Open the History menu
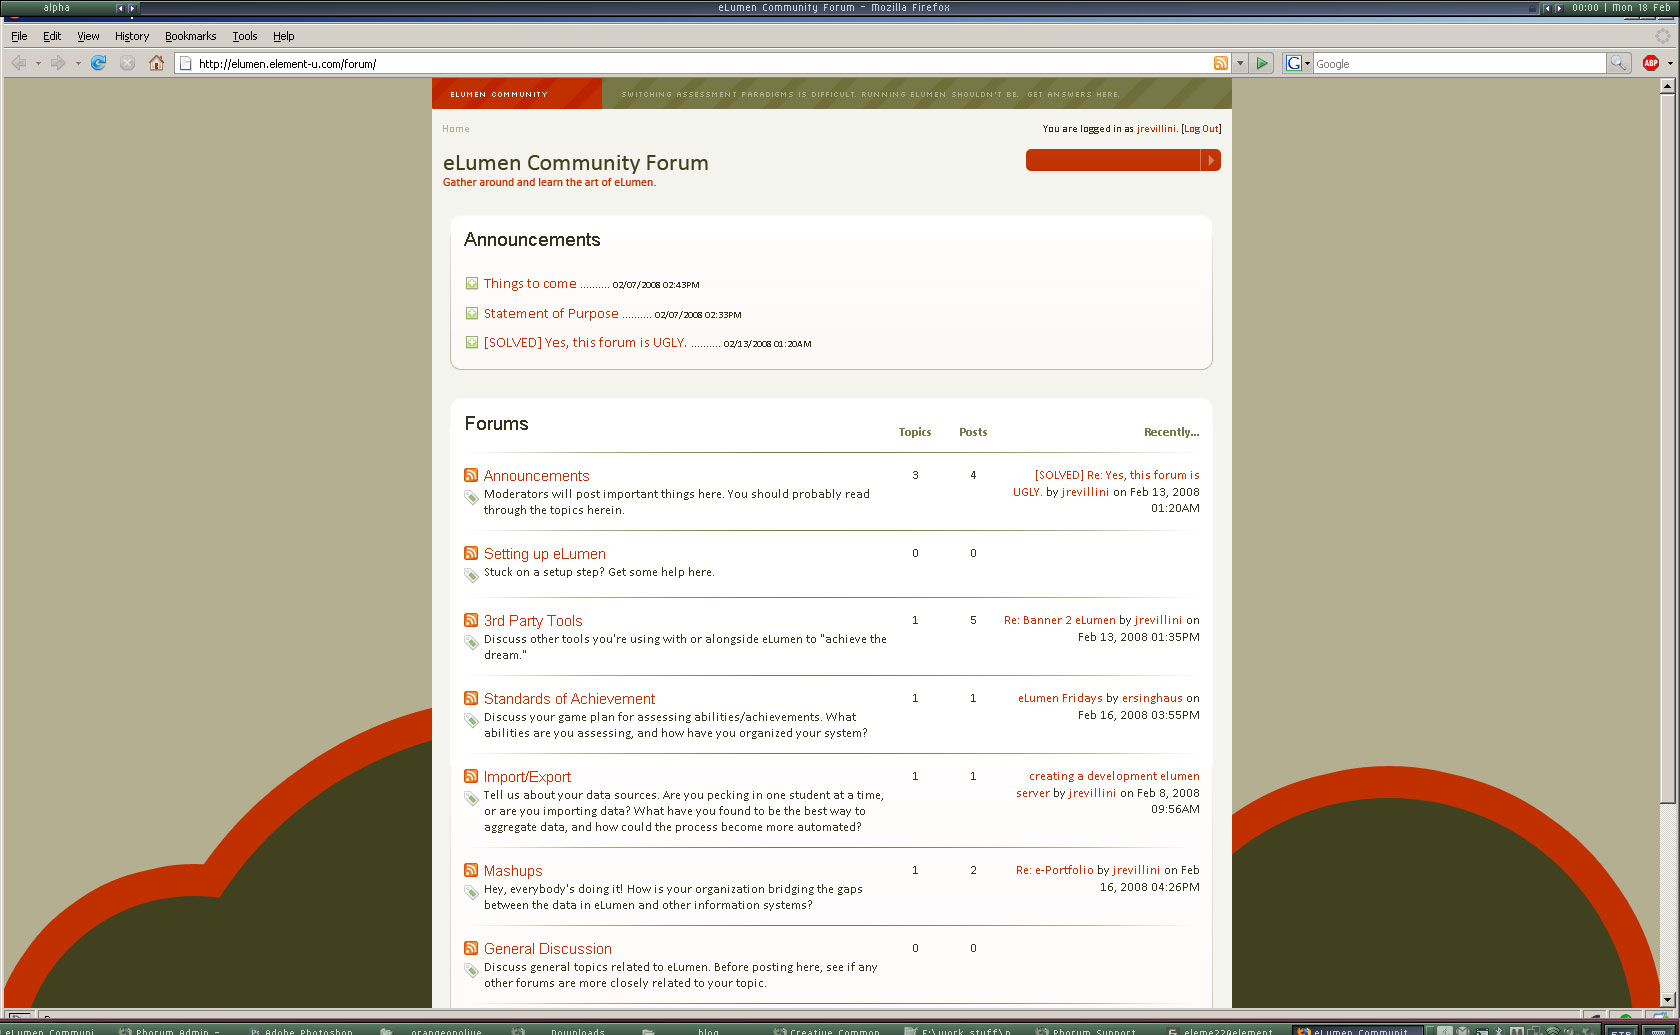 [132, 36]
